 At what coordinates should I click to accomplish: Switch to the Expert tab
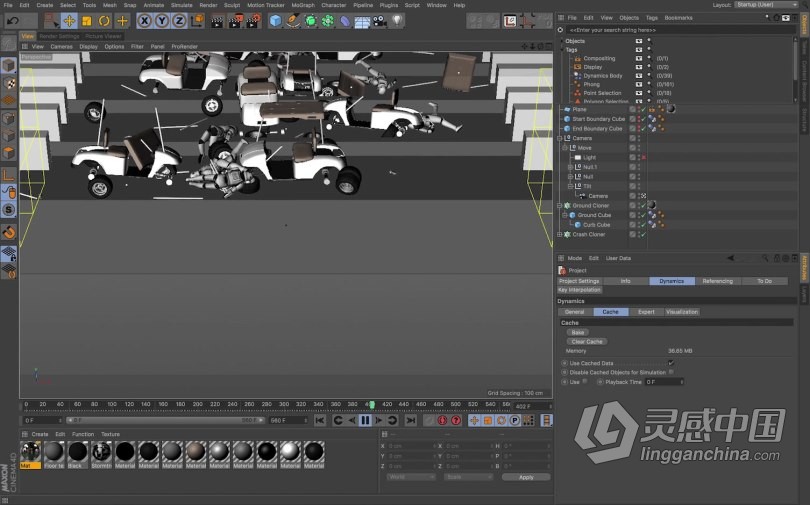(646, 312)
